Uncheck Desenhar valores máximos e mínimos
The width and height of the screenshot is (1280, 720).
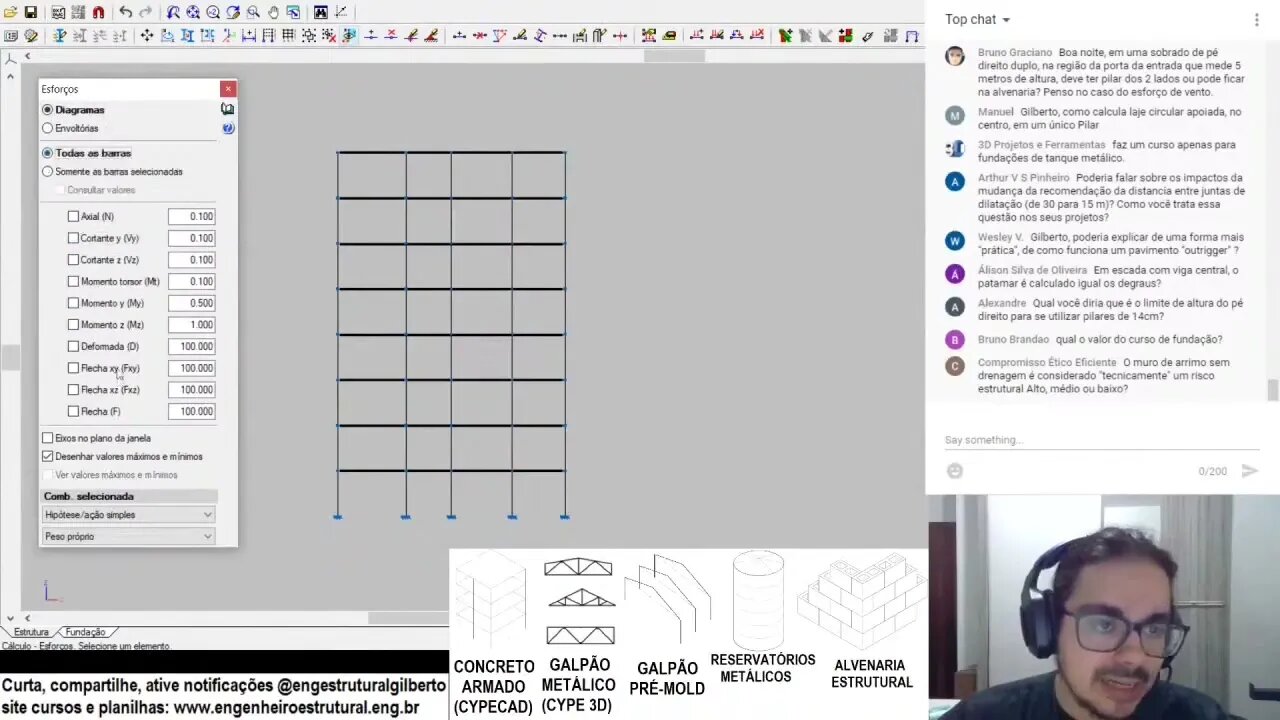[48, 456]
